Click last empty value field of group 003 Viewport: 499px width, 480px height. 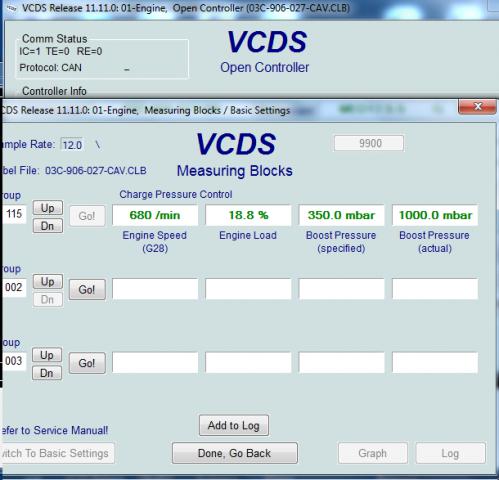point(435,363)
